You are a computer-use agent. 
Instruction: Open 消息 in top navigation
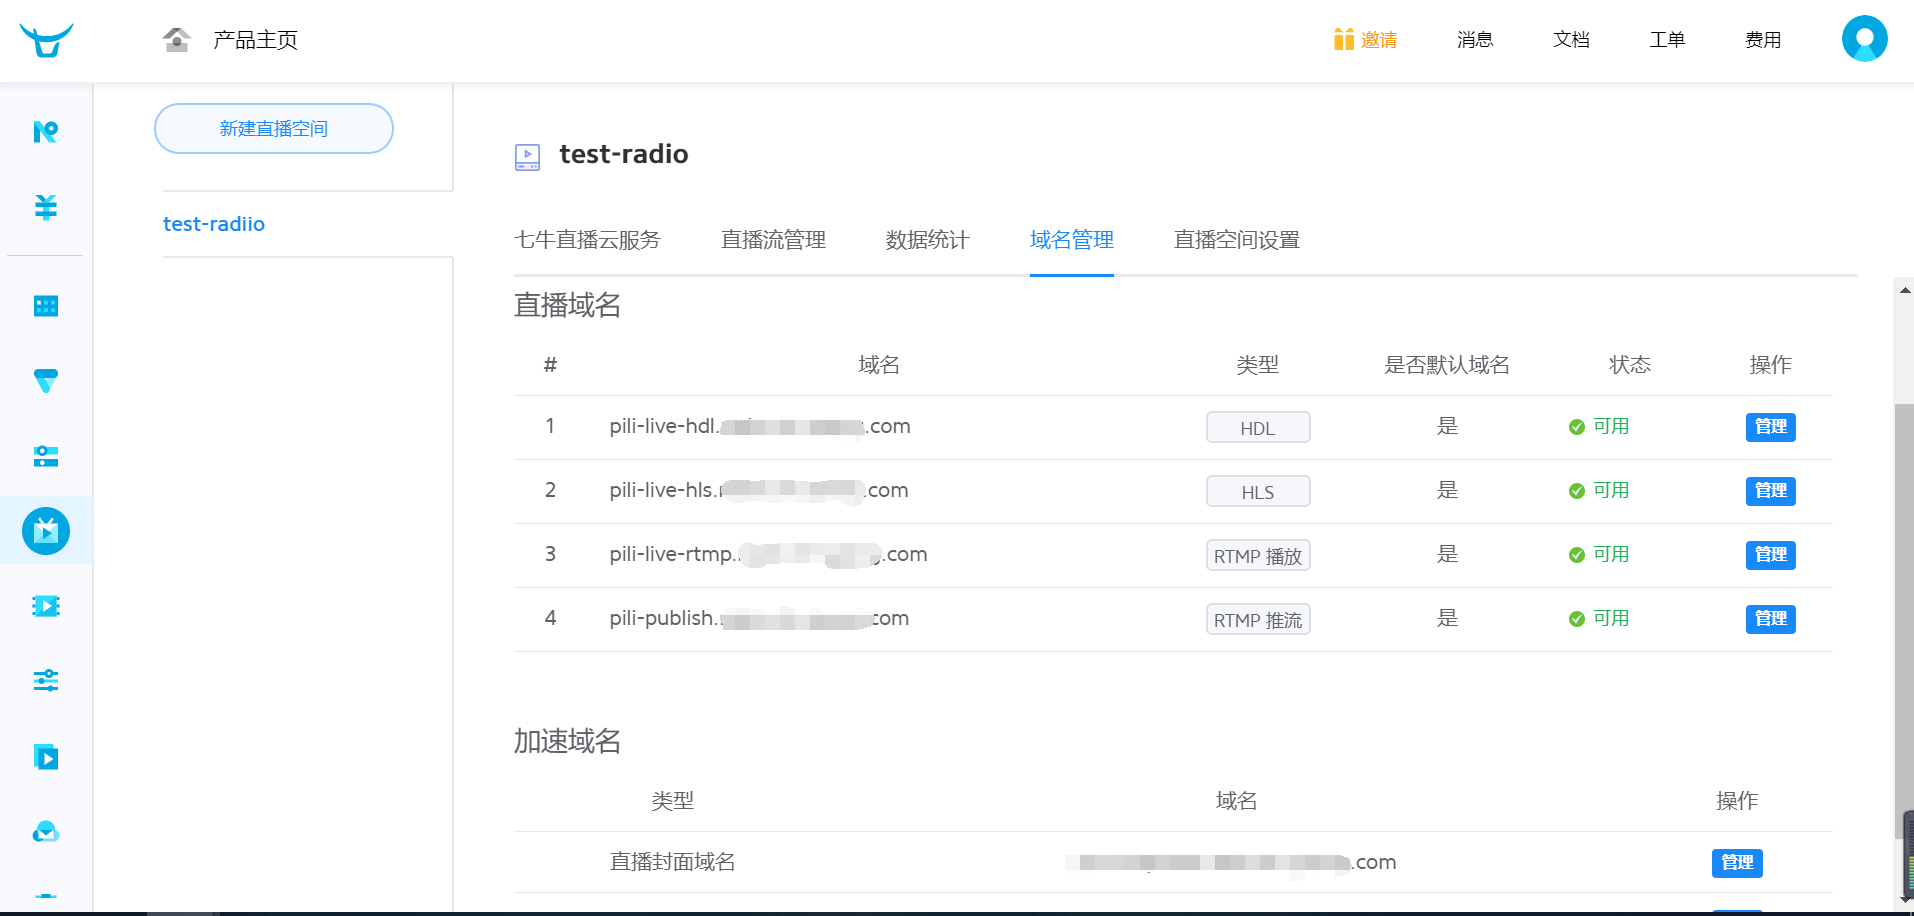[1475, 40]
